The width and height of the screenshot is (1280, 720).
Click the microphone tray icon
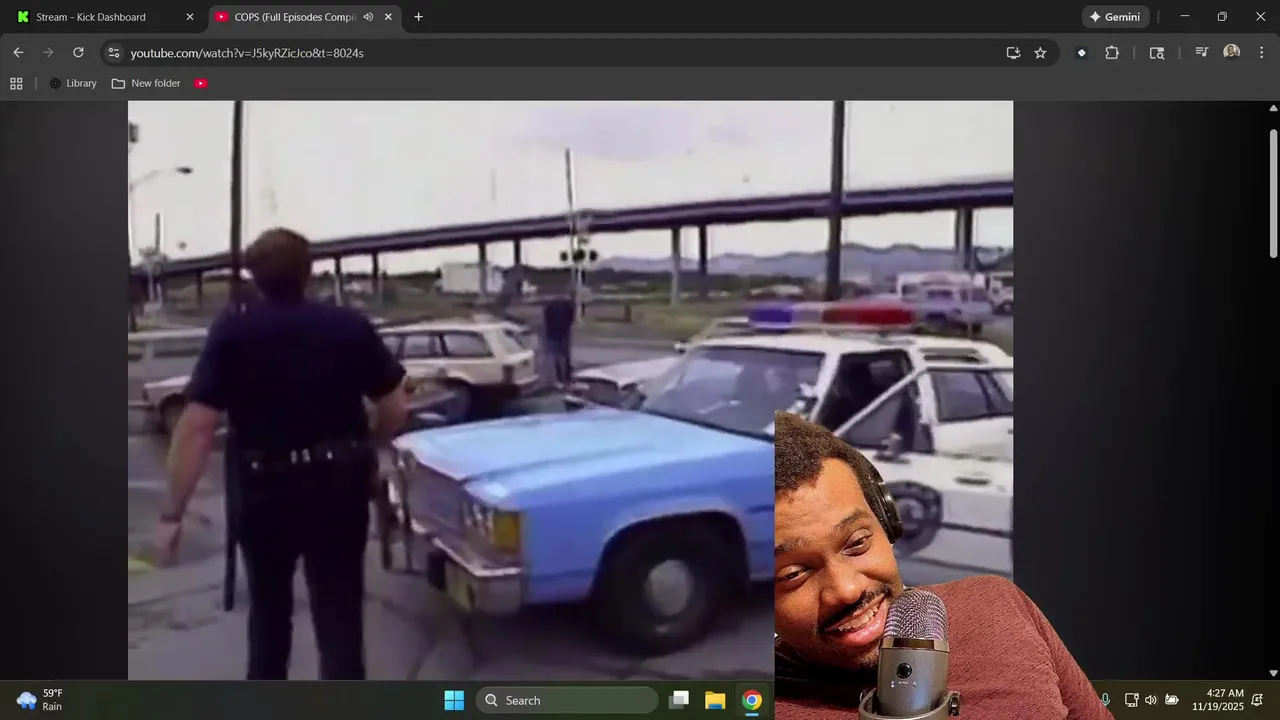[x=1105, y=700]
